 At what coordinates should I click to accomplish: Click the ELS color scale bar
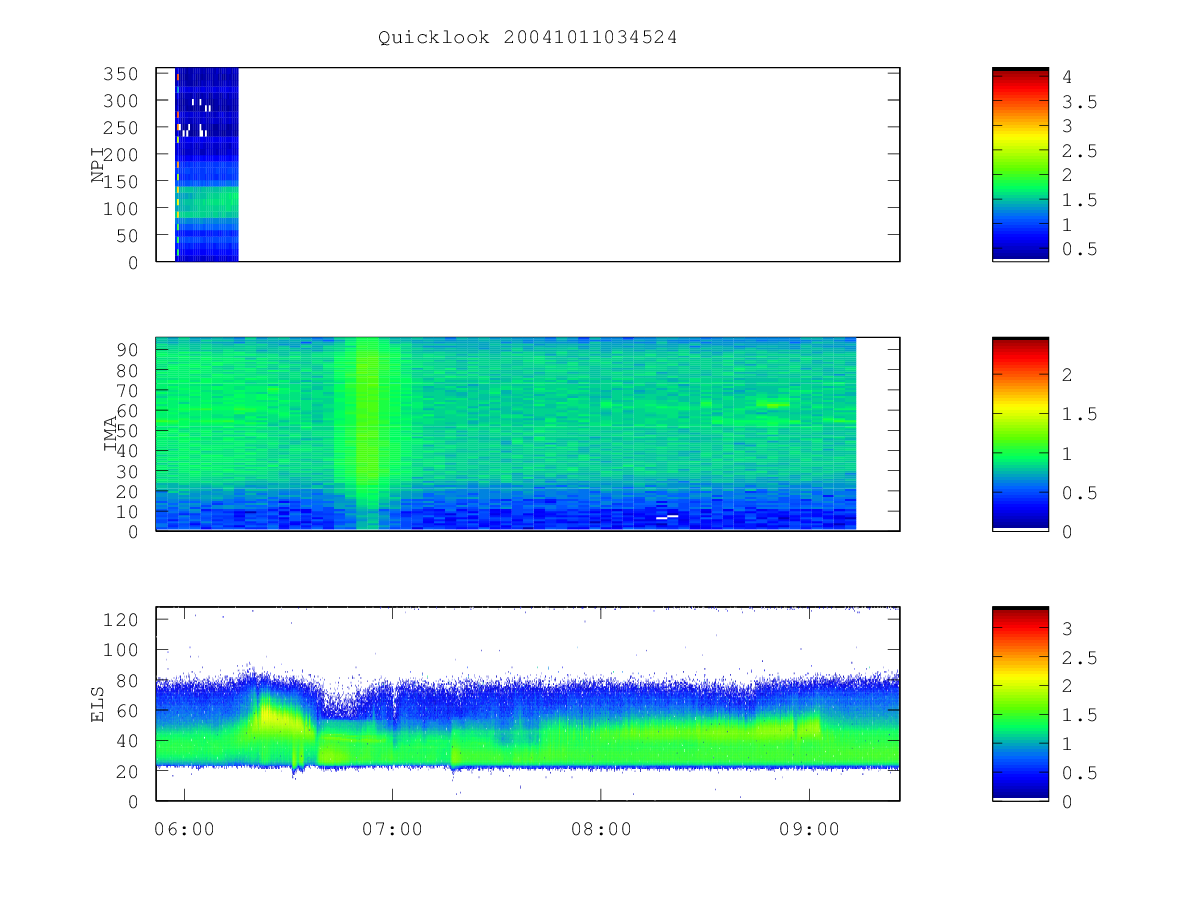[1020, 703]
